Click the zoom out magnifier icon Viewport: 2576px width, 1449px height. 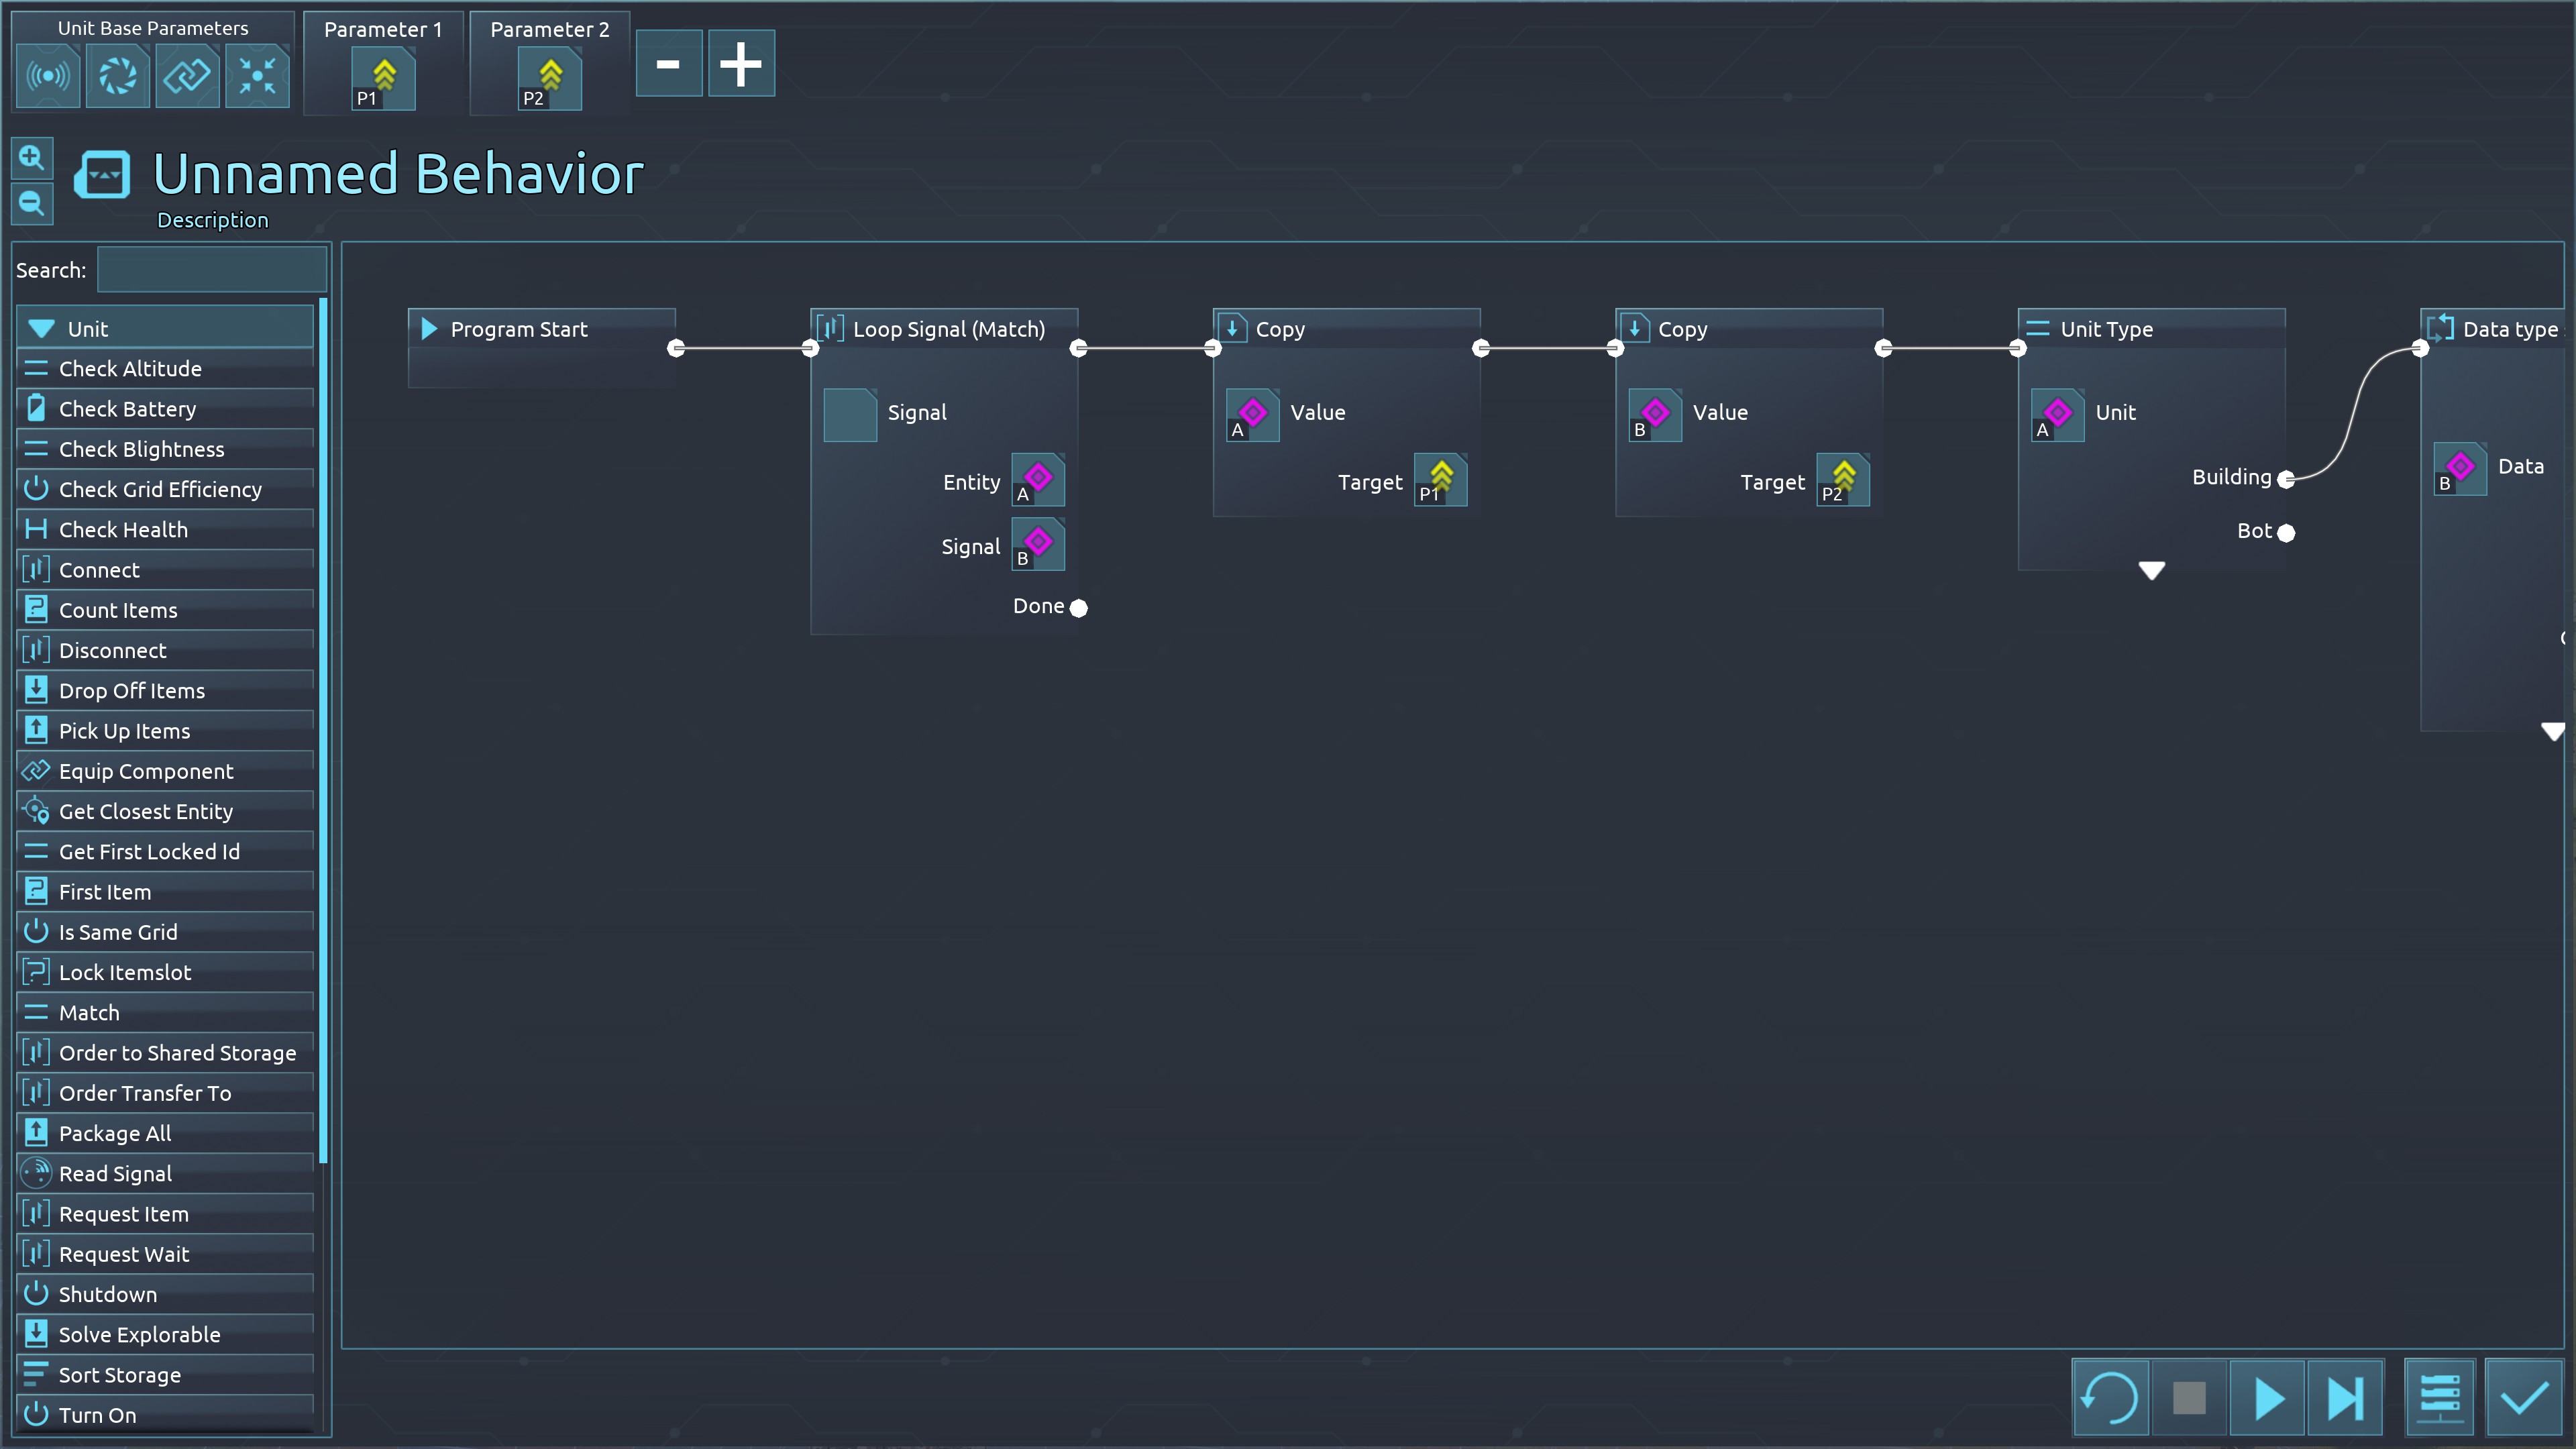[x=31, y=204]
